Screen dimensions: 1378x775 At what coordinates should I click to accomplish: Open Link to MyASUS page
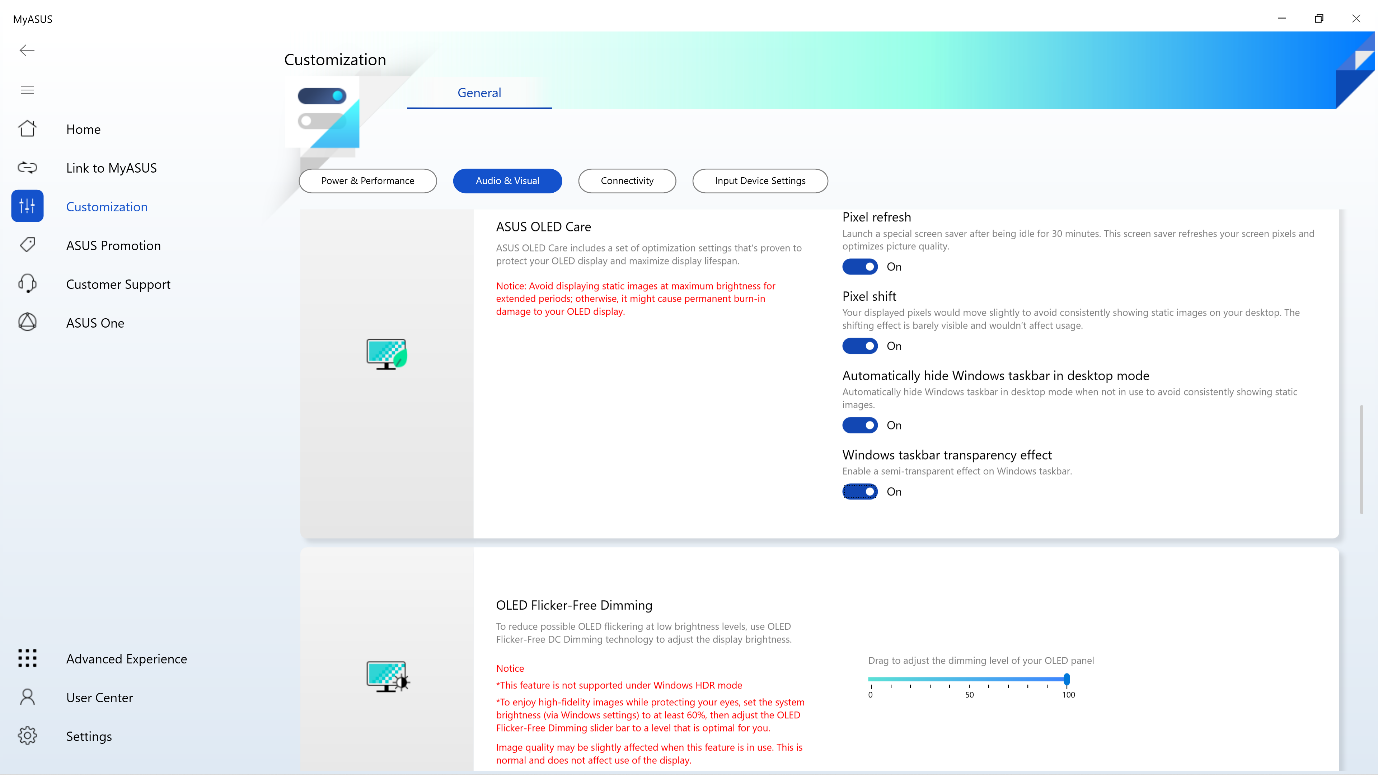(x=111, y=168)
